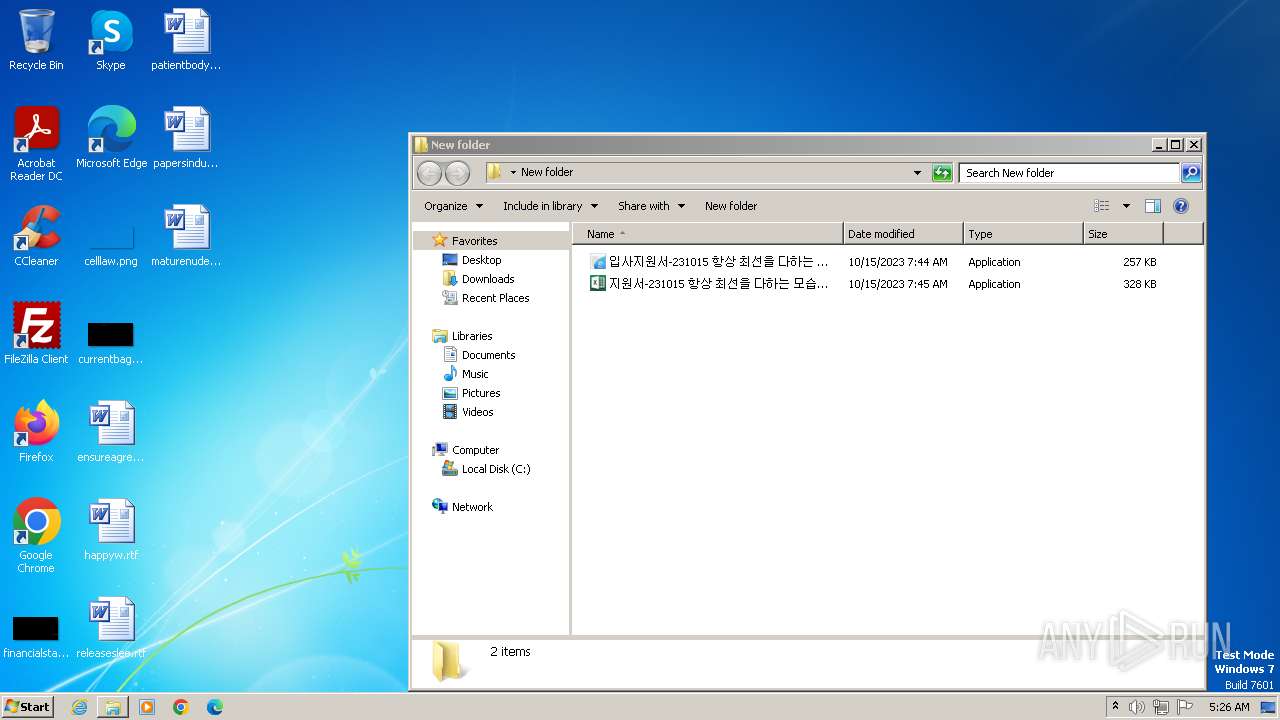Click in the Search New folder field
Screen dimensions: 1280x720
(x=1068, y=173)
